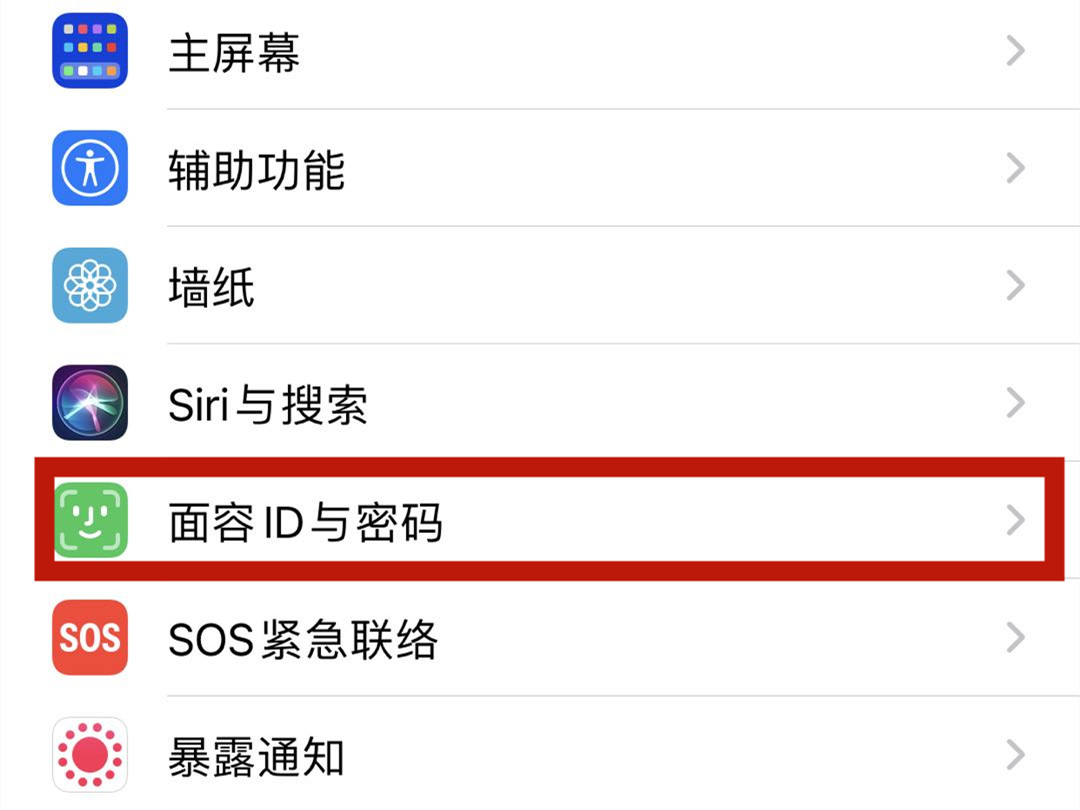The height and width of the screenshot is (810, 1080).
Task: Tap the Wallpaper (墙纸) flower icon
Action: tap(90, 285)
